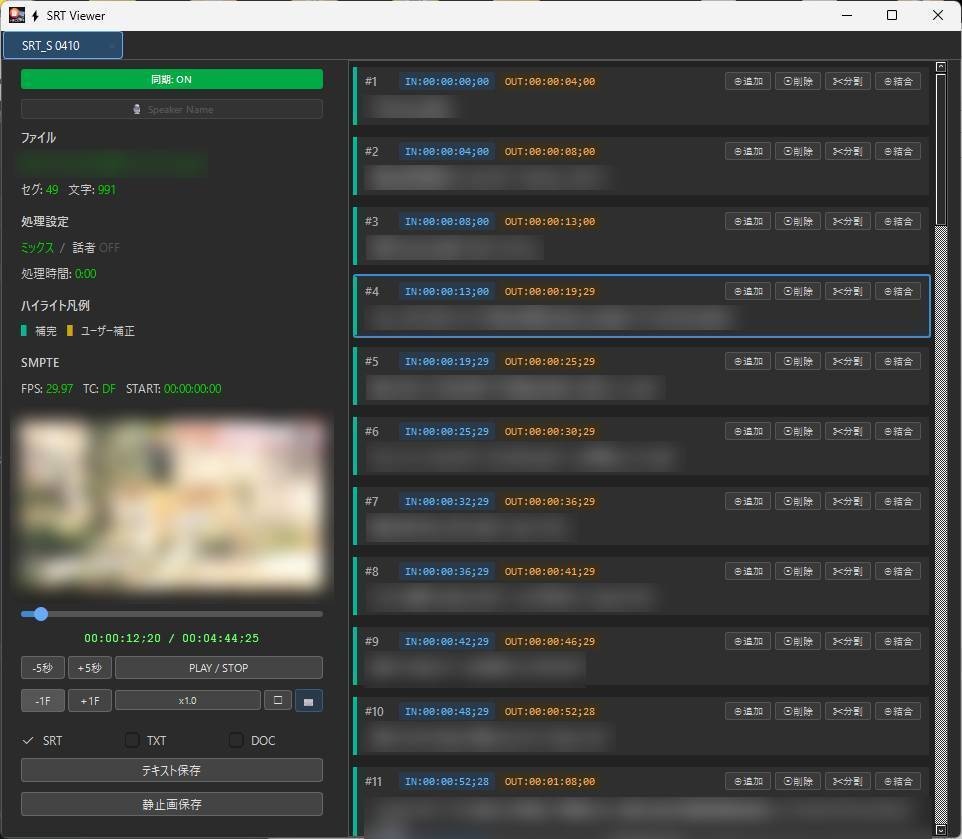The width and height of the screenshot is (962, 839).
Task: Step back one frame with -1F
Action: (42, 700)
